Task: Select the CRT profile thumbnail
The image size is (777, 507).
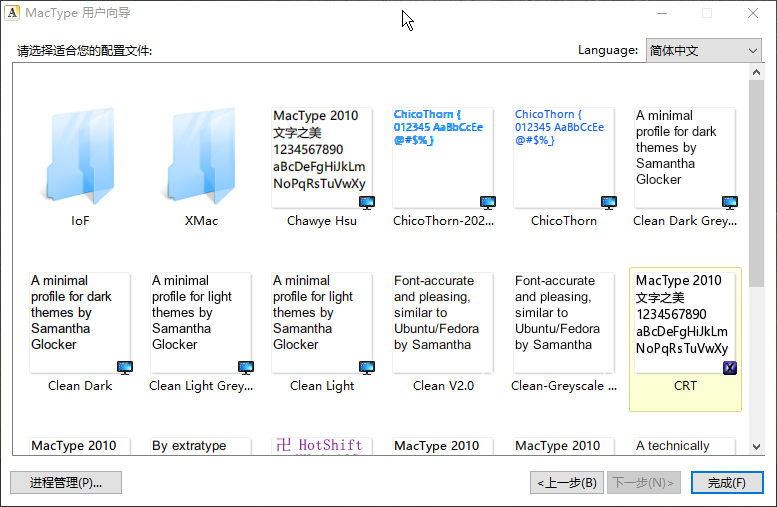Action: (685, 323)
